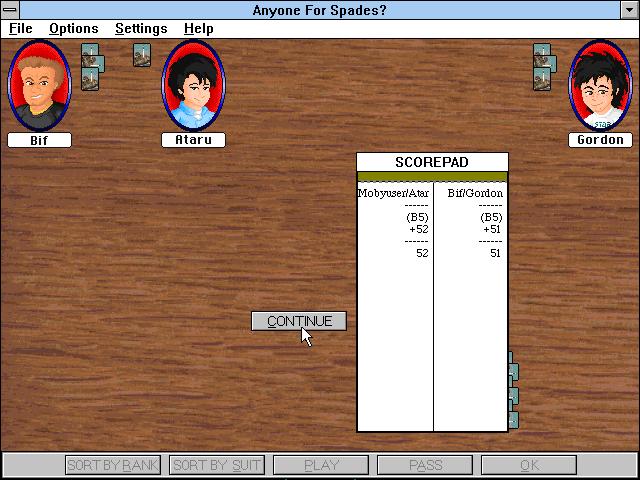Click the window minimize arrow button
Viewport: 640px width, 480px height.
pos(630,10)
